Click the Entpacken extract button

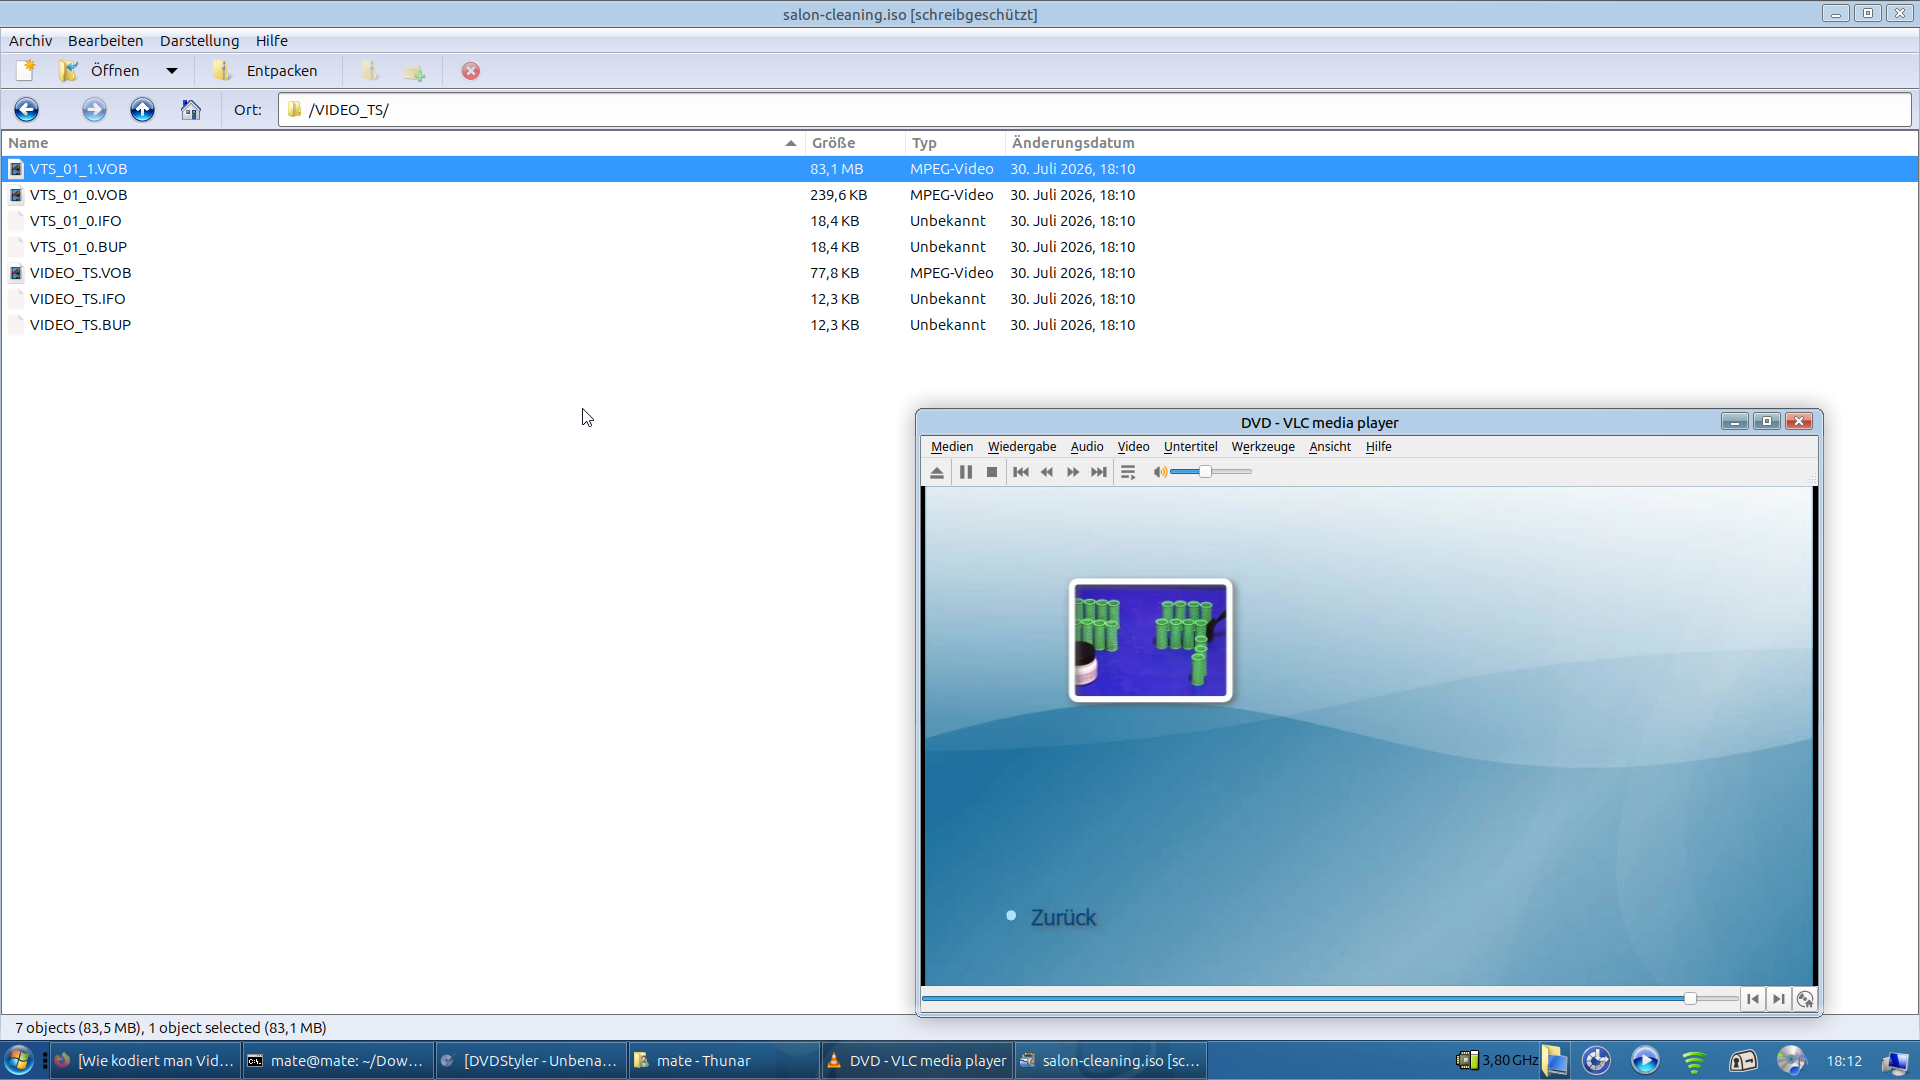click(x=266, y=71)
